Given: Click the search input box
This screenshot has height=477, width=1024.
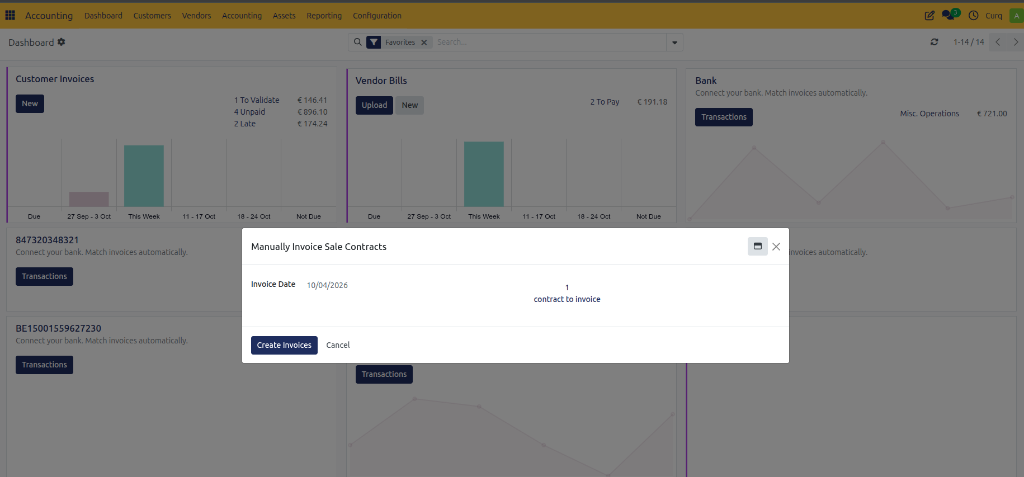Looking at the screenshot, I should (549, 42).
